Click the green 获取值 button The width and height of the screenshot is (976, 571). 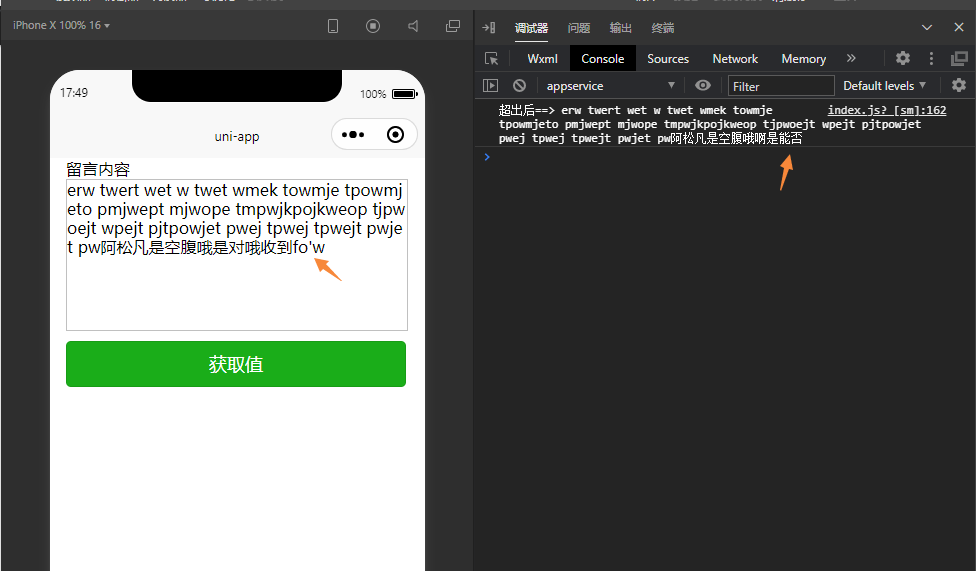click(x=236, y=364)
